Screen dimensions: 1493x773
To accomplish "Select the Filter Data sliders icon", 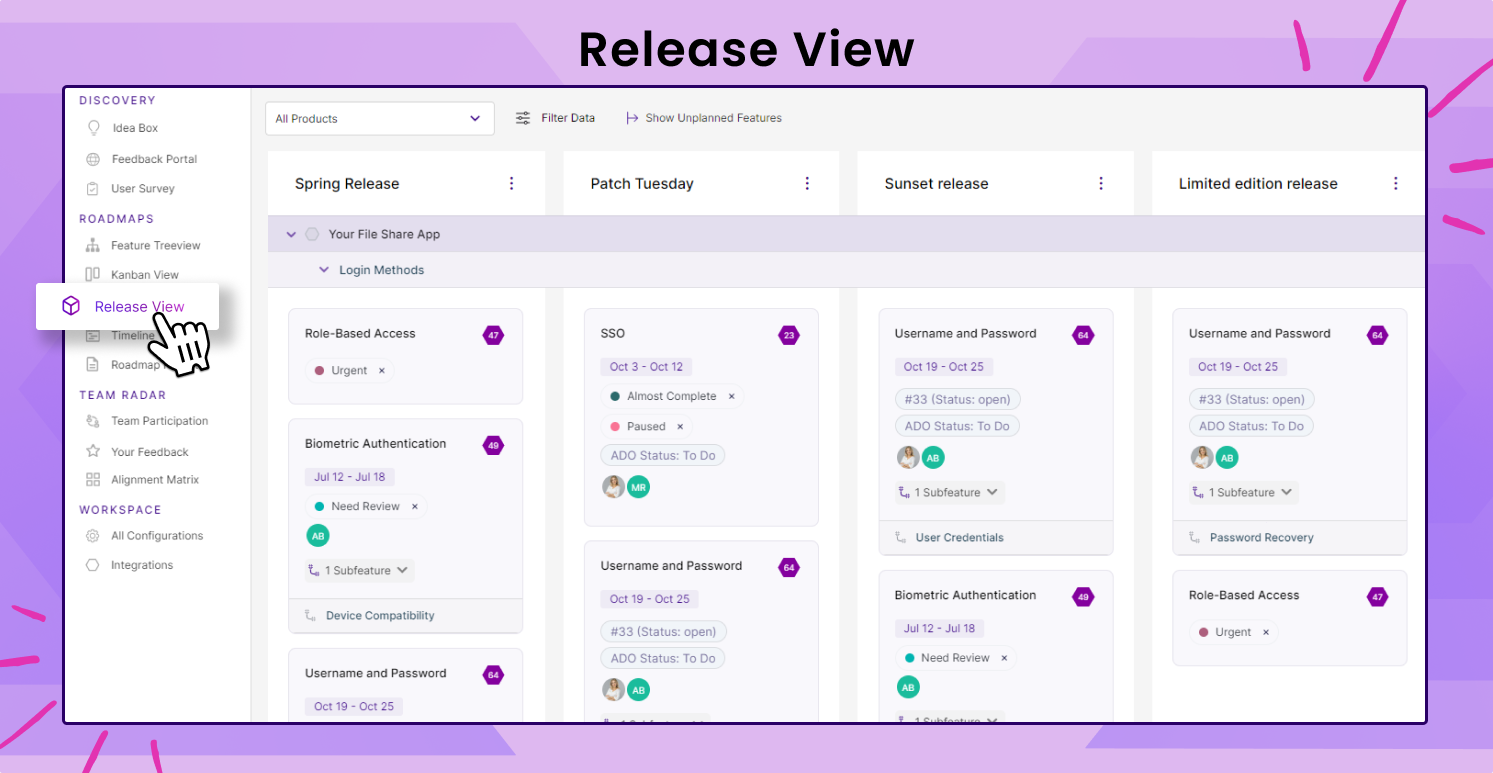I will pos(522,117).
